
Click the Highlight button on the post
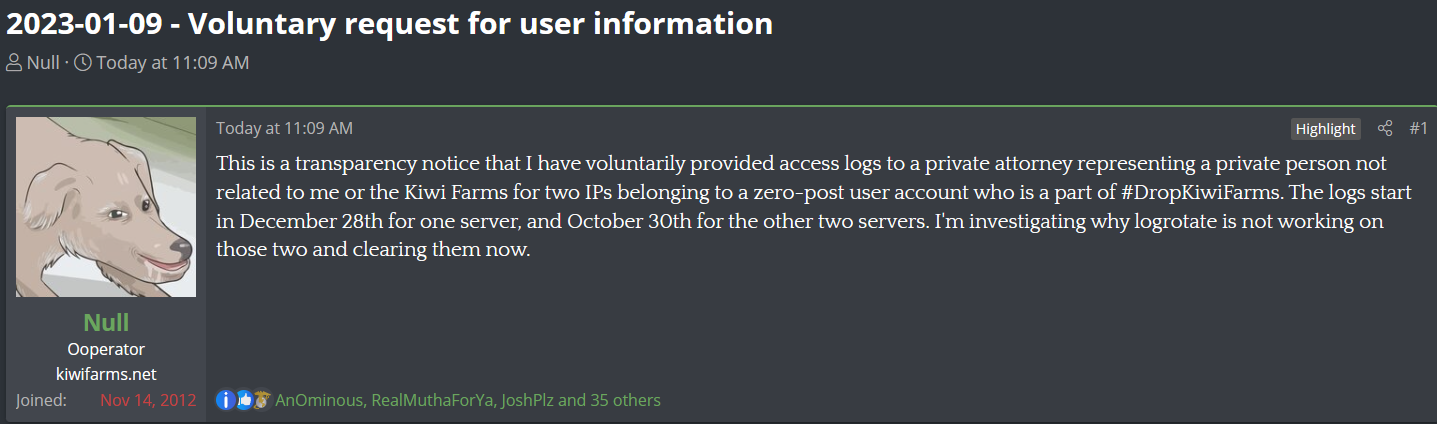pos(1325,128)
